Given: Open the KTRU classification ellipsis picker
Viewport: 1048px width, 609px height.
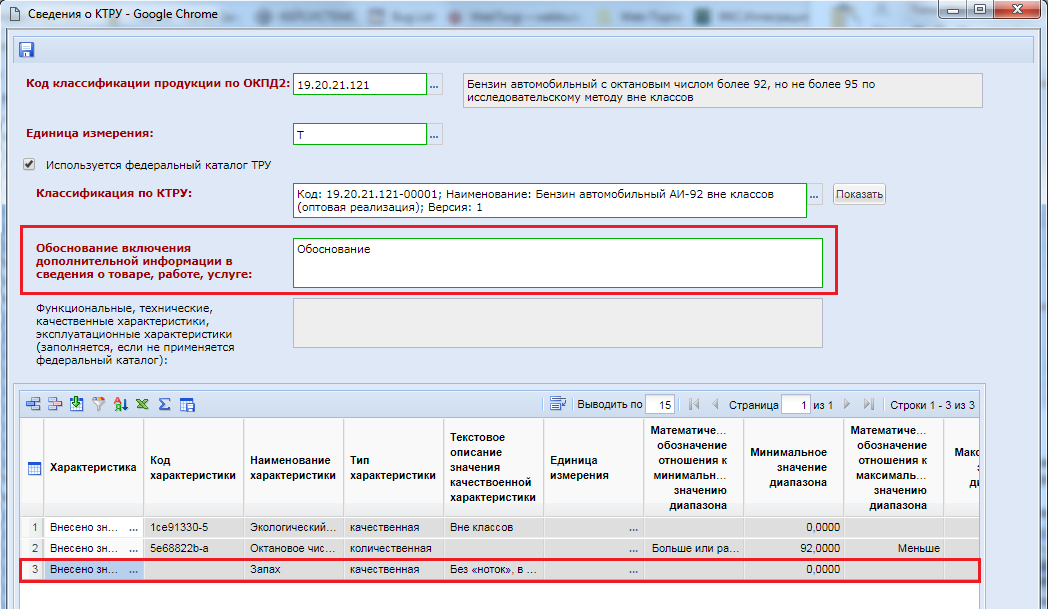Looking at the screenshot, I should [x=816, y=194].
